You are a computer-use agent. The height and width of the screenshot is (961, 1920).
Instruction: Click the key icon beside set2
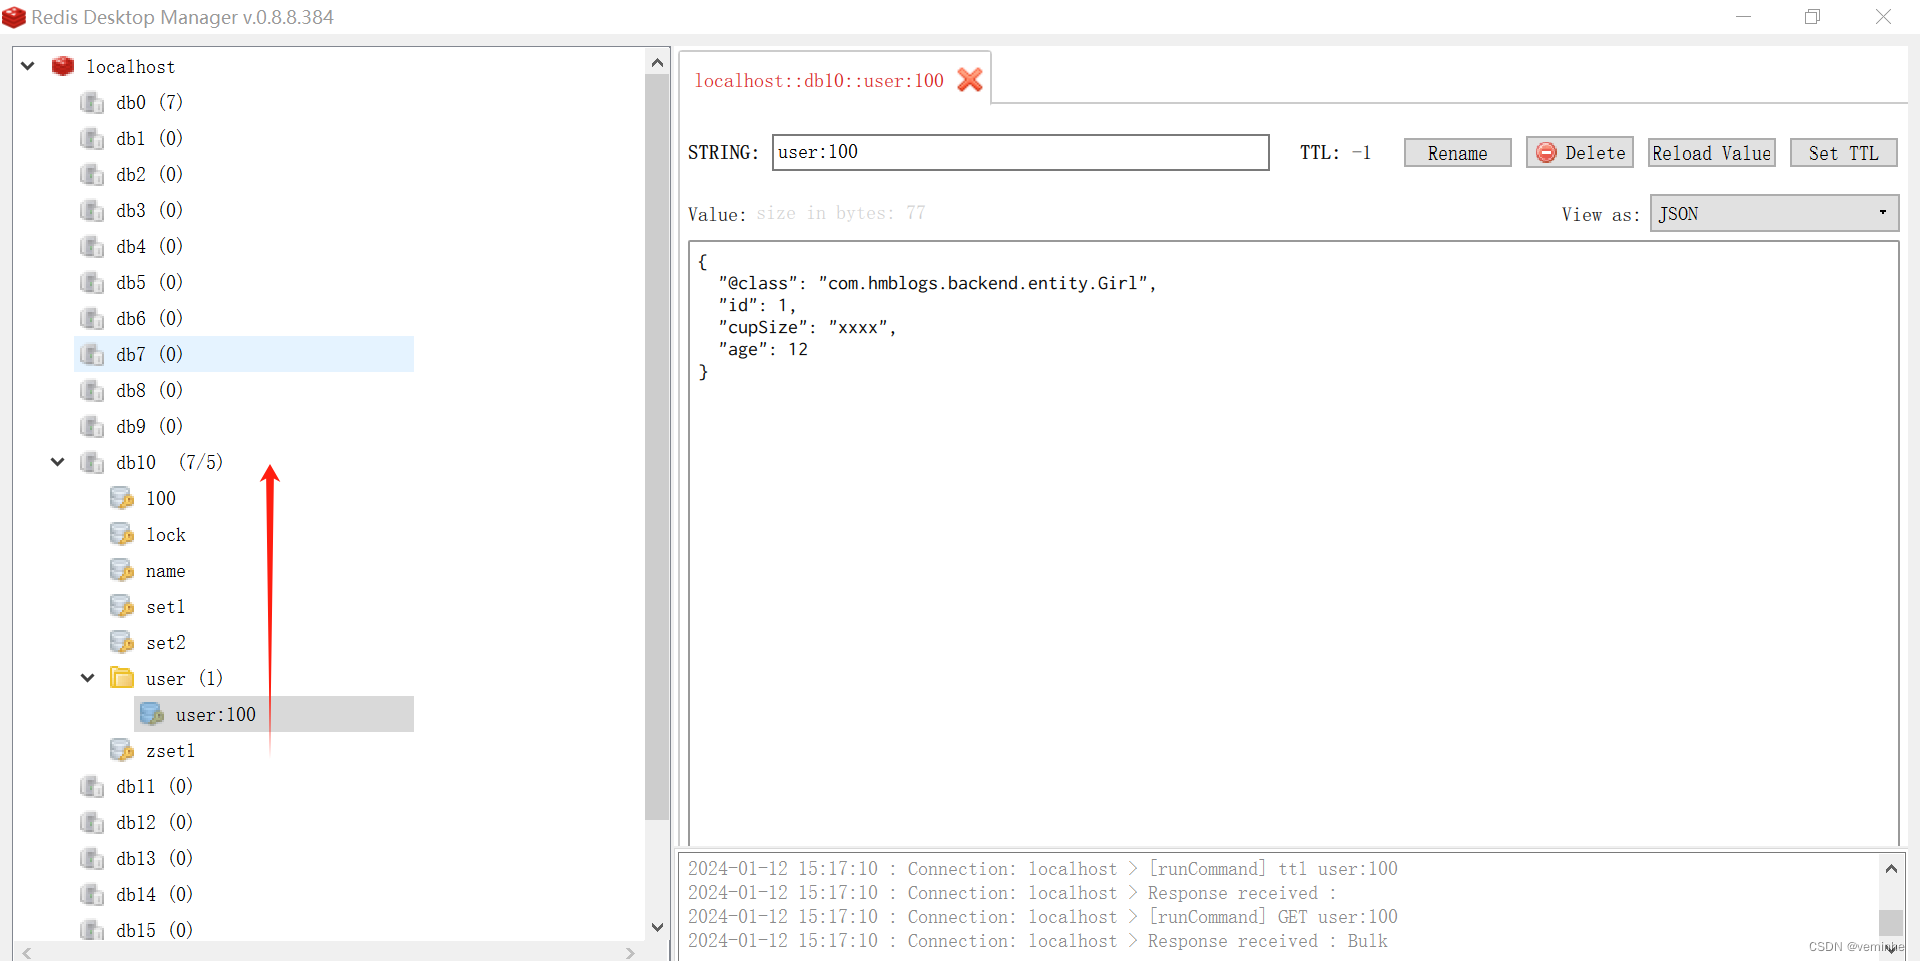click(122, 642)
